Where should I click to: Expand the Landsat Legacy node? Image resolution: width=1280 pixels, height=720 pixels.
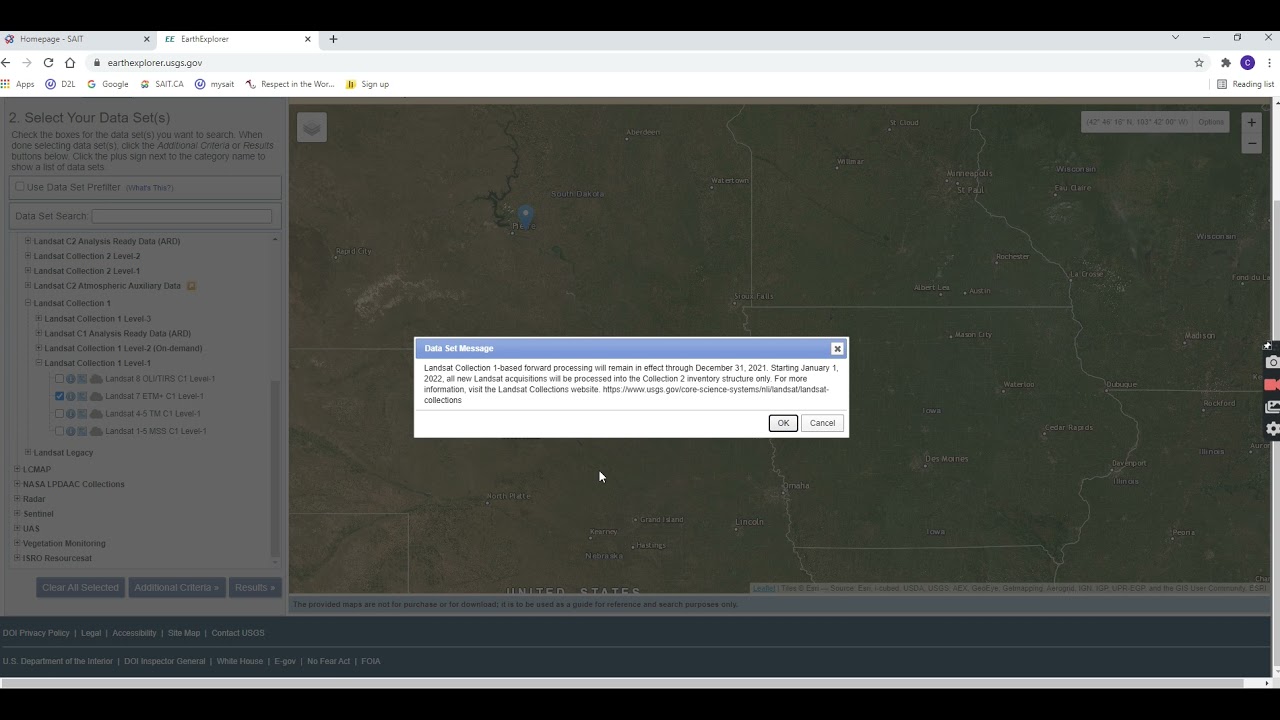(x=28, y=452)
